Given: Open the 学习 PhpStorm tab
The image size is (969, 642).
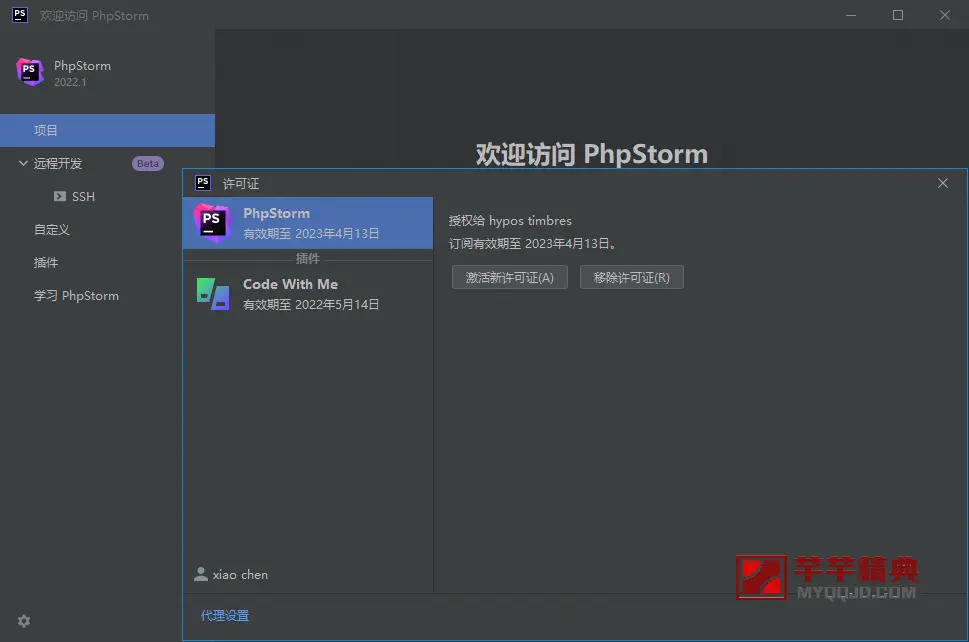Looking at the screenshot, I should coord(76,295).
